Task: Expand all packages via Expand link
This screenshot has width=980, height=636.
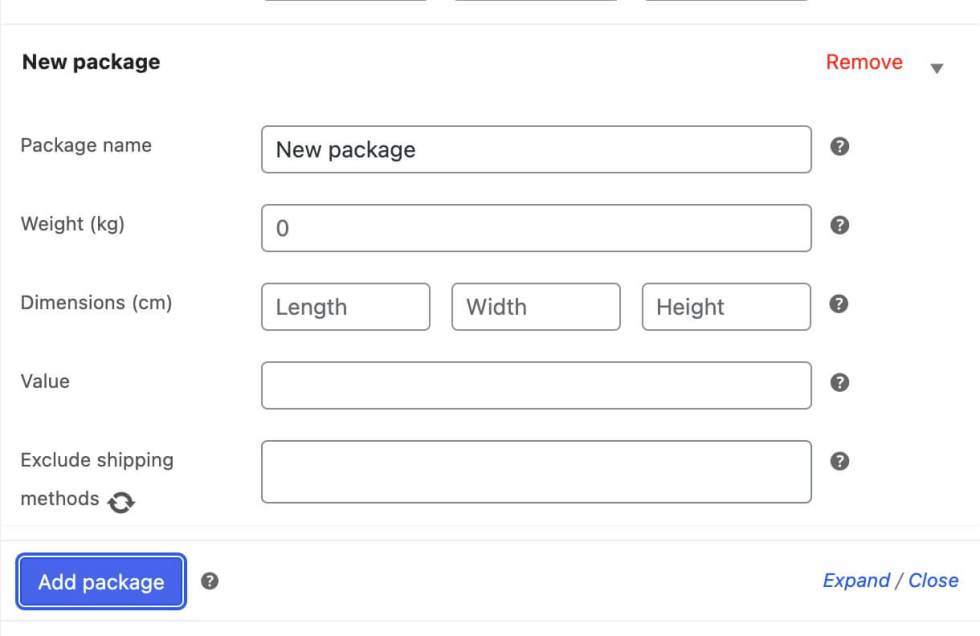Action: point(856,581)
